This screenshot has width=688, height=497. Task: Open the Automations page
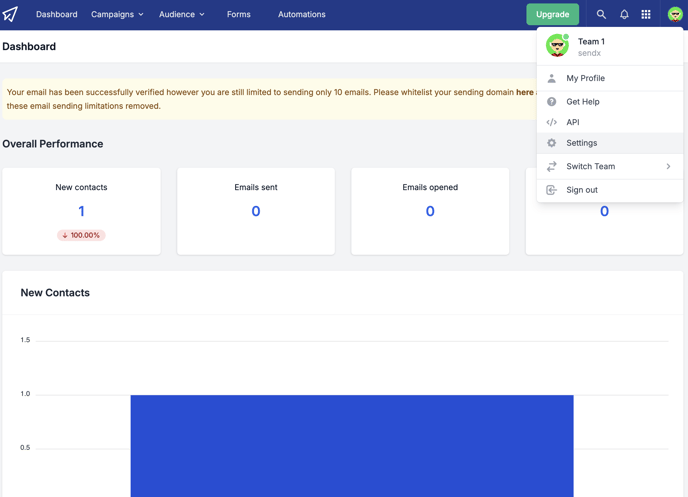pos(302,14)
